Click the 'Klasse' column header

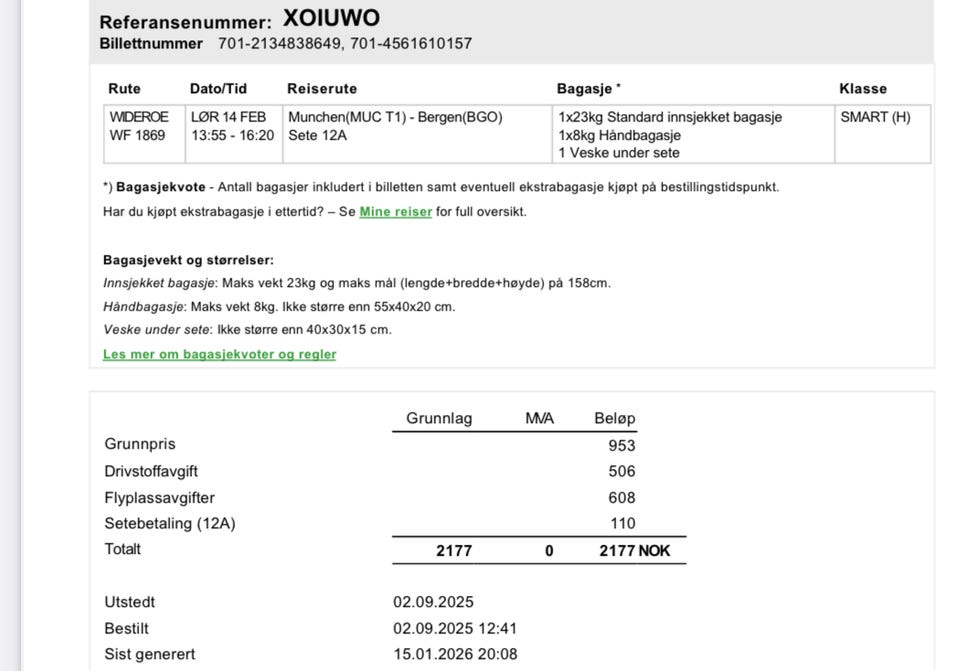[x=863, y=89]
